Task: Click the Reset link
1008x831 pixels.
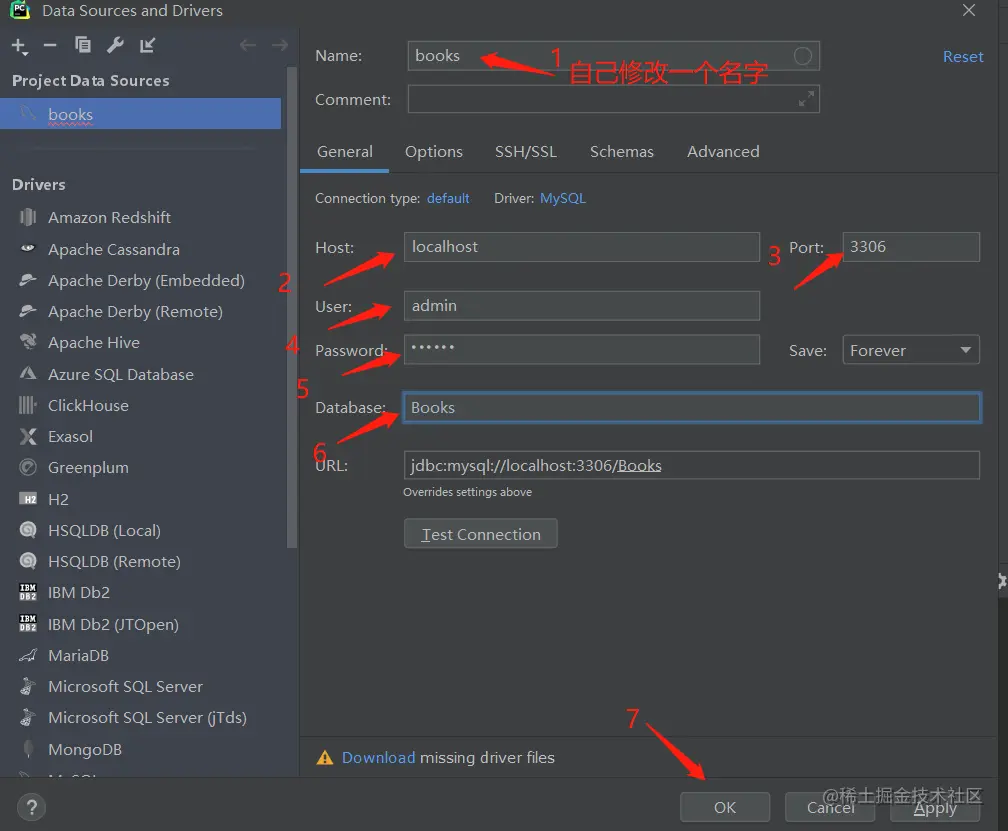Action: pyautogui.click(x=962, y=57)
